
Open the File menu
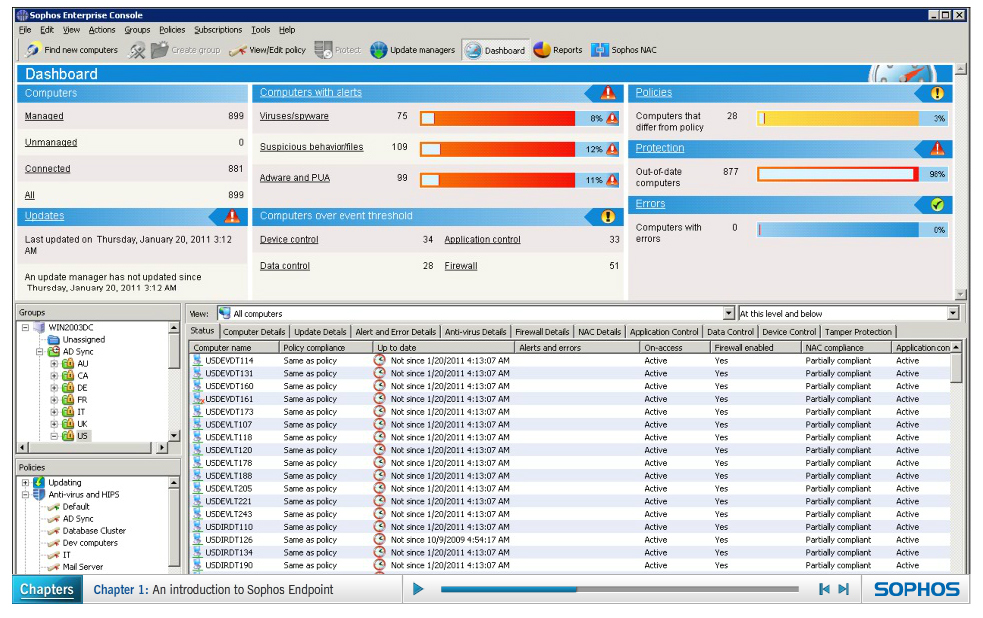[24, 29]
